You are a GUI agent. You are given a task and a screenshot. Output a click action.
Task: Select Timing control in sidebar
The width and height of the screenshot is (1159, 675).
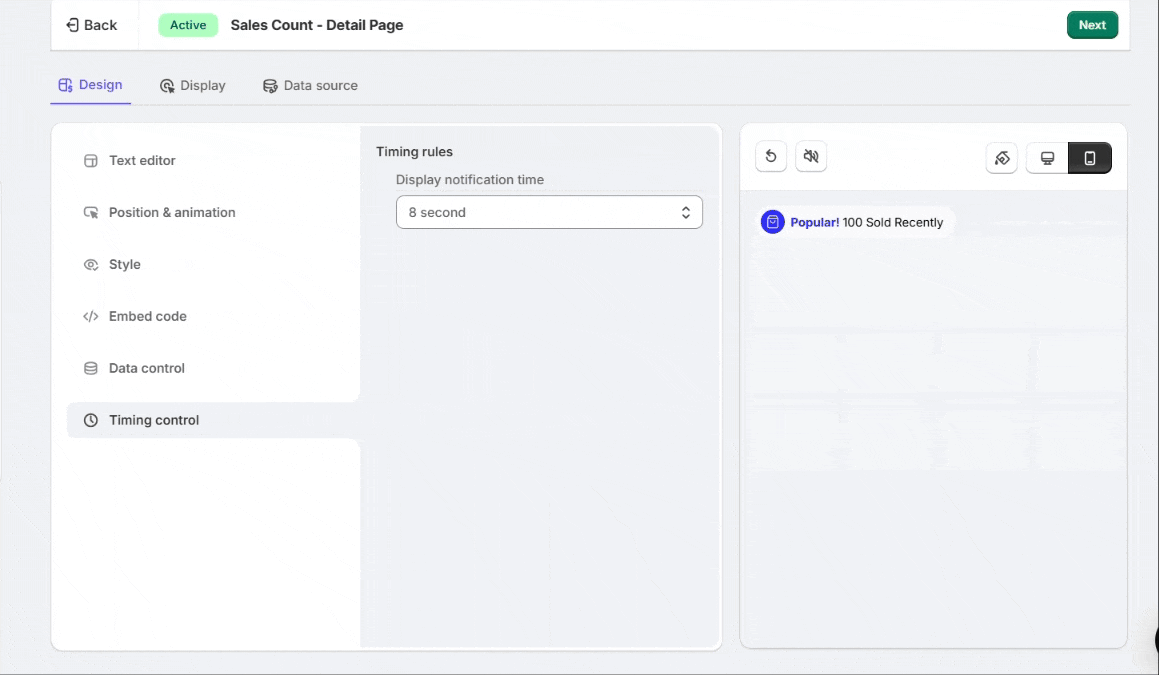(x=154, y=420)
